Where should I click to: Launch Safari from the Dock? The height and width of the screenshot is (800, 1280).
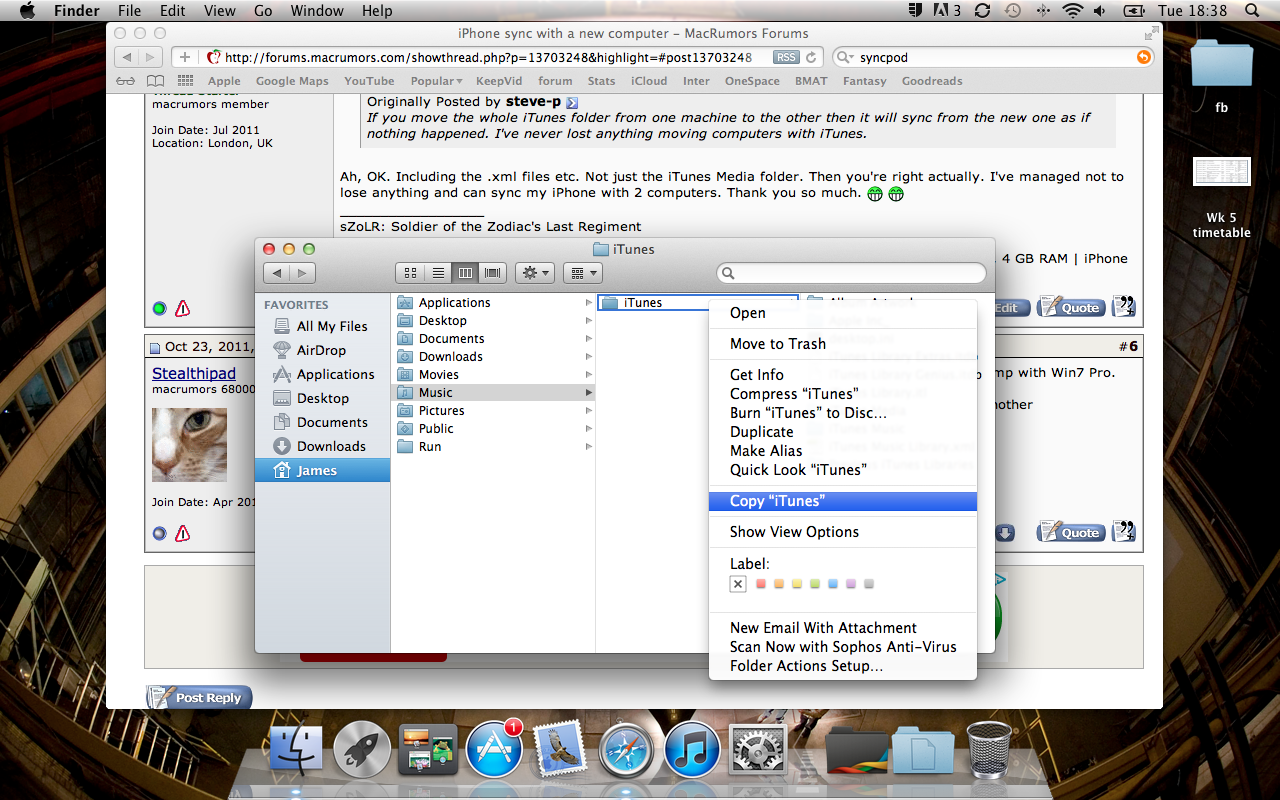[626, 750]
